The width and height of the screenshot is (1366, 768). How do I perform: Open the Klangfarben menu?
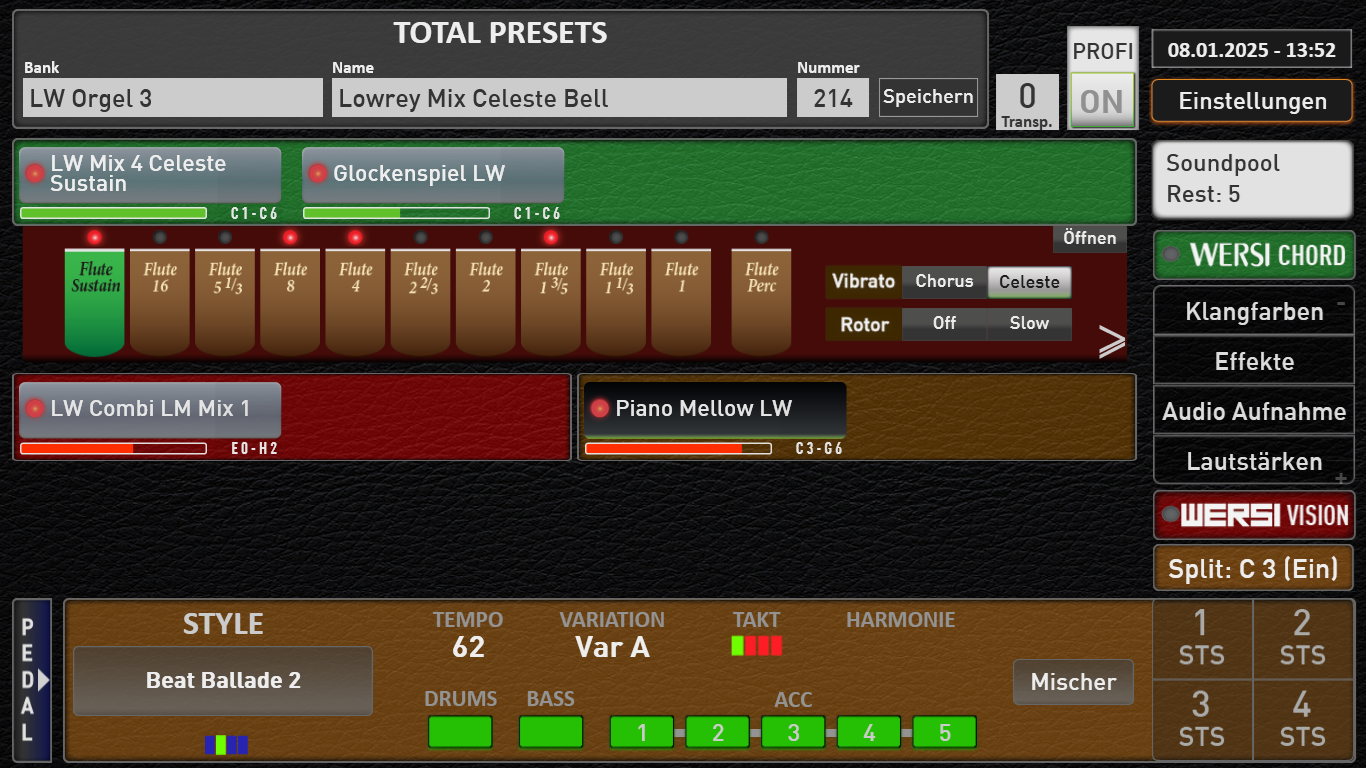[1254, 312]
